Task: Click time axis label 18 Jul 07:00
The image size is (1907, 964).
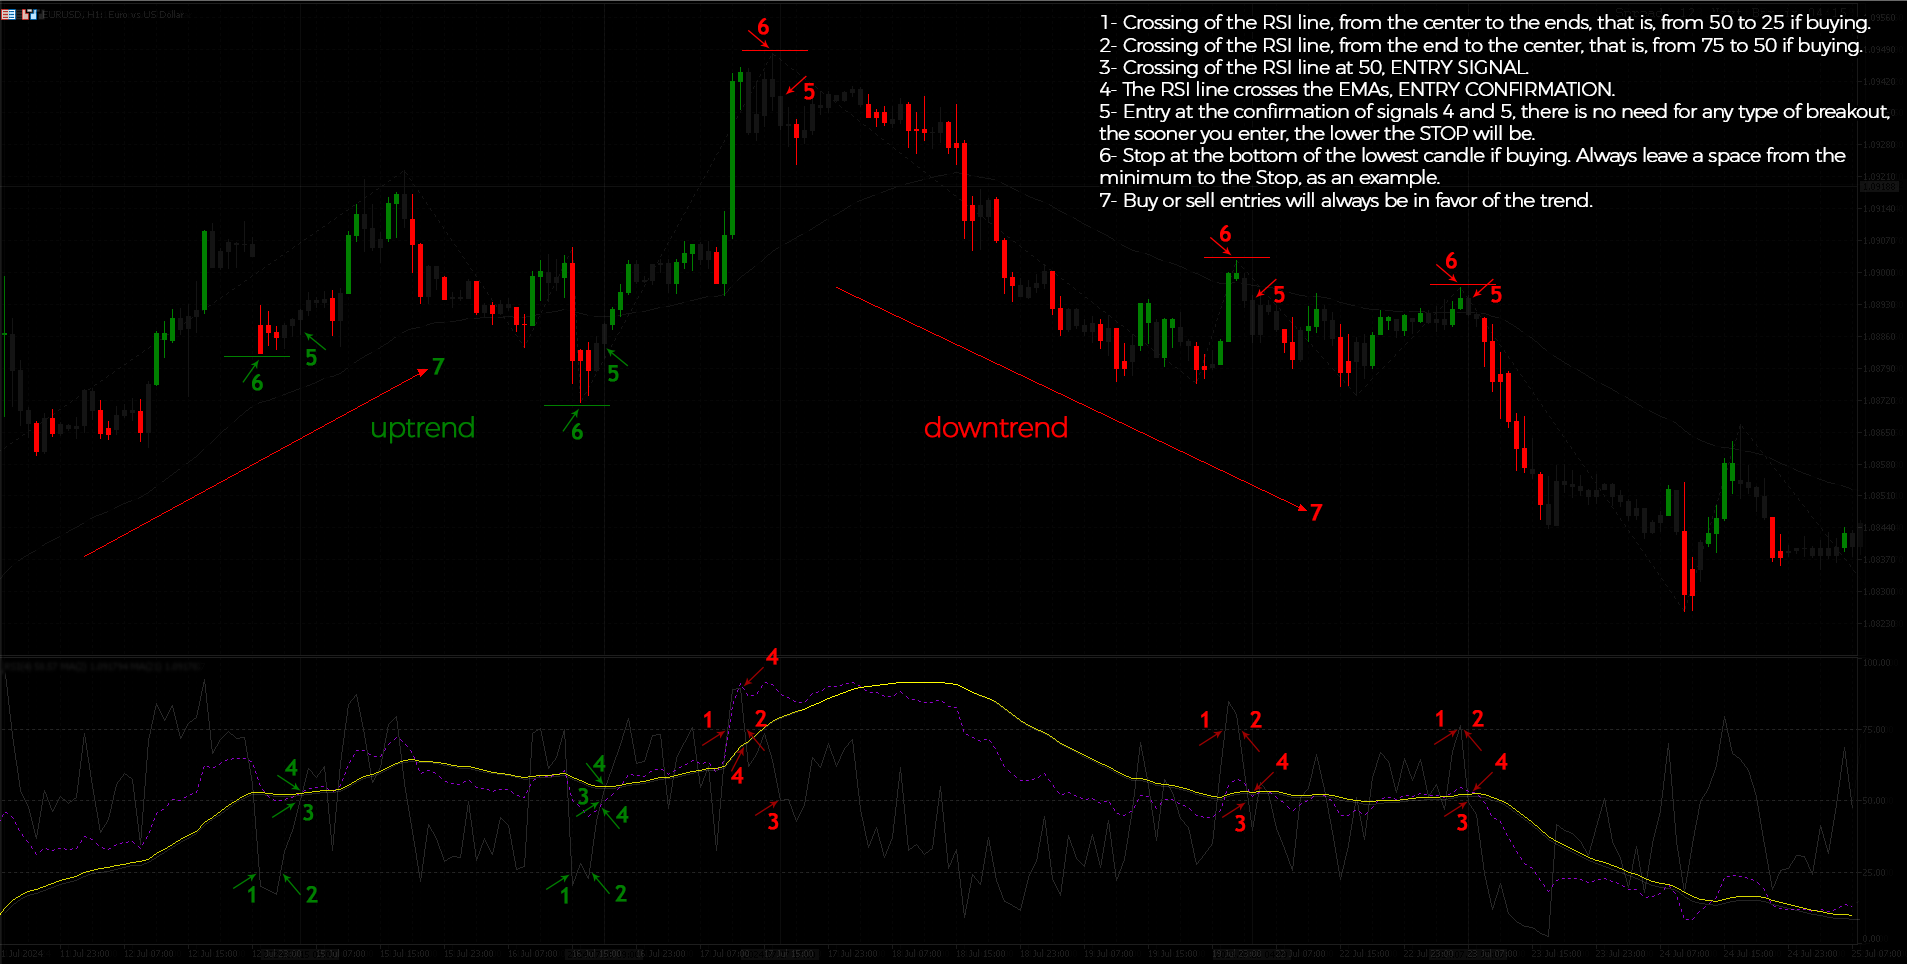Action: click(x=916, y=954)
